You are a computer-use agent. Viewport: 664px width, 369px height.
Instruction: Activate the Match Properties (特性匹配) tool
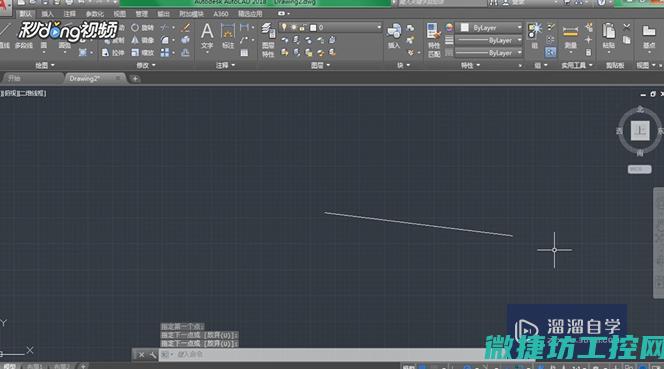click(x=434, y=40)
